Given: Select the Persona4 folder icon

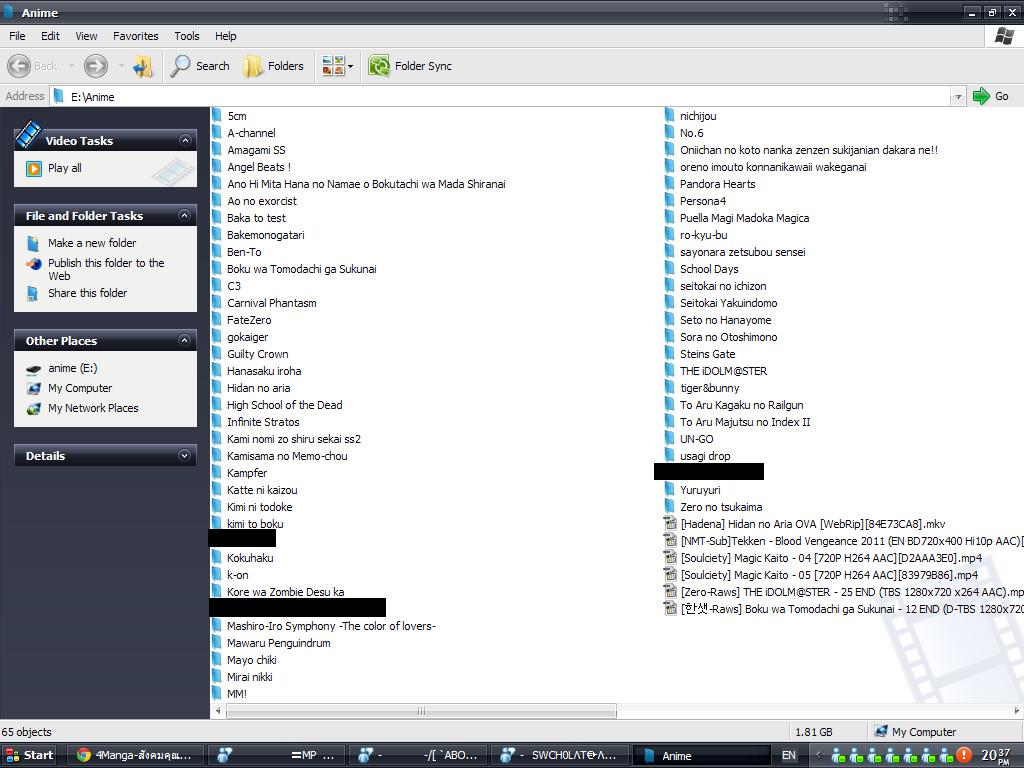Looking at the screenshot, I should pyautogui.click(x=669, y=200).
